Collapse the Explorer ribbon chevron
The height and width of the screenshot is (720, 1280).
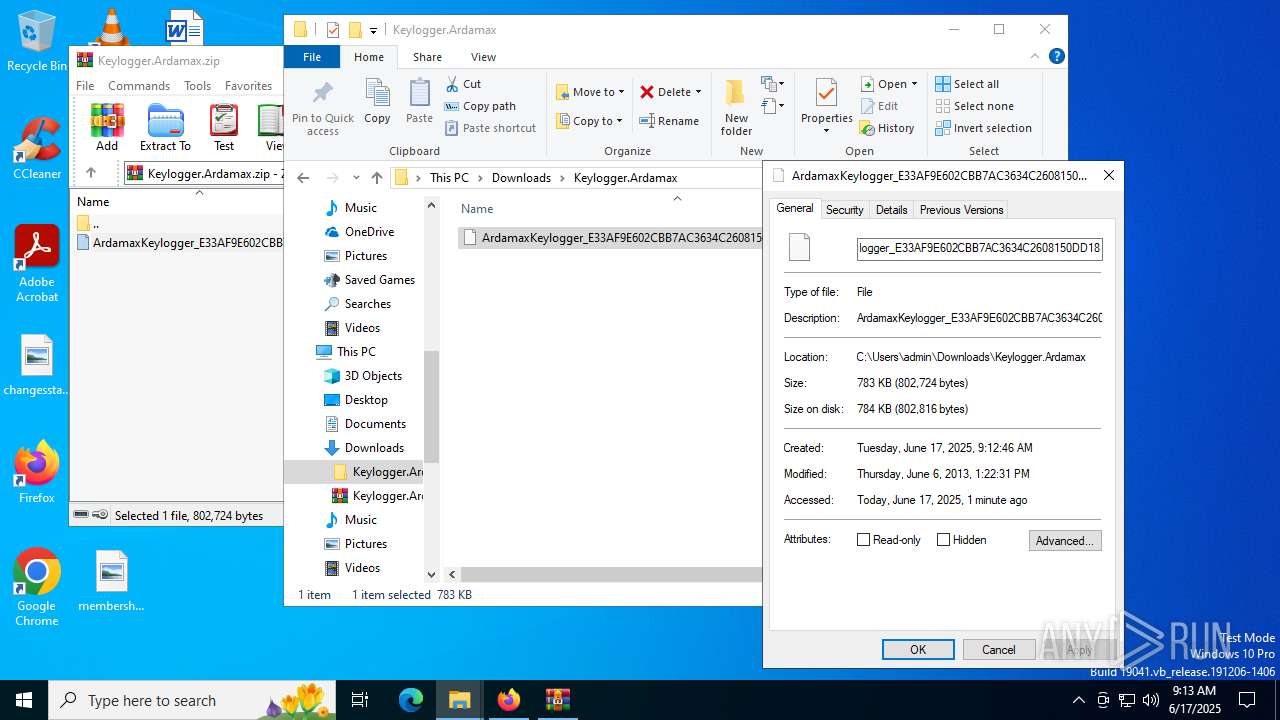coord(1035,57)
